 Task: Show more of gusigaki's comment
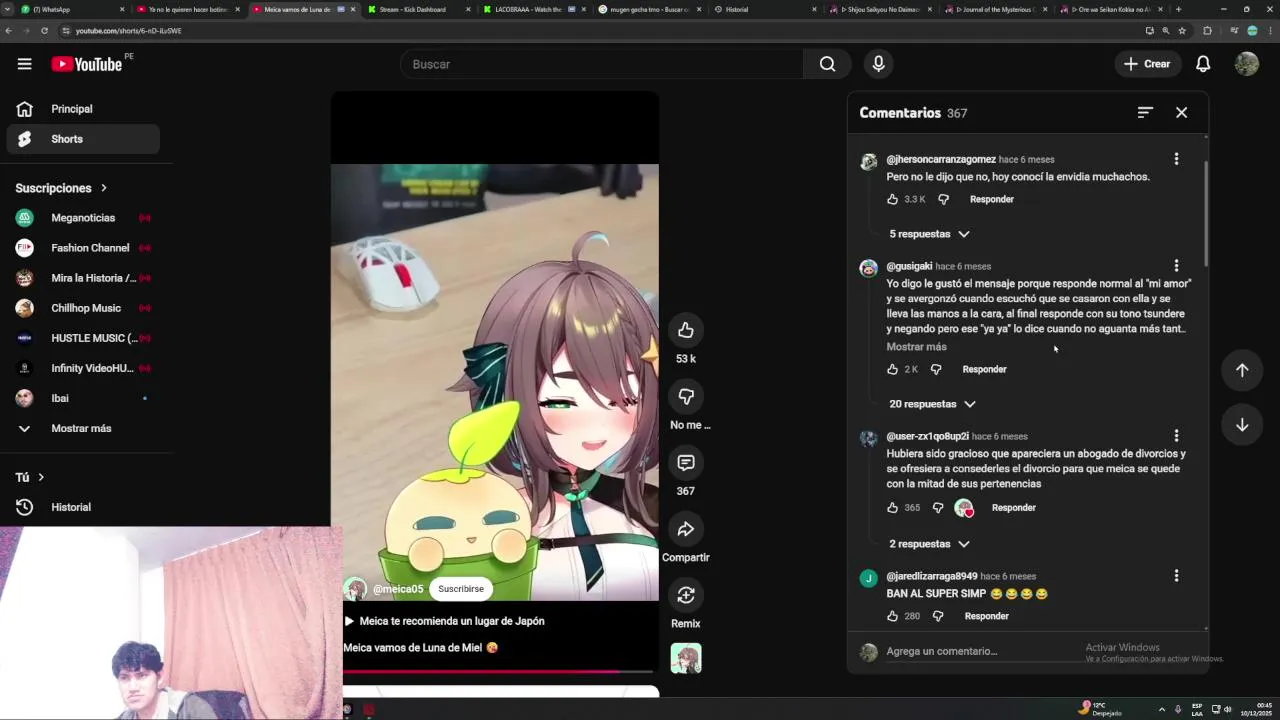click(x=916, y=347)
